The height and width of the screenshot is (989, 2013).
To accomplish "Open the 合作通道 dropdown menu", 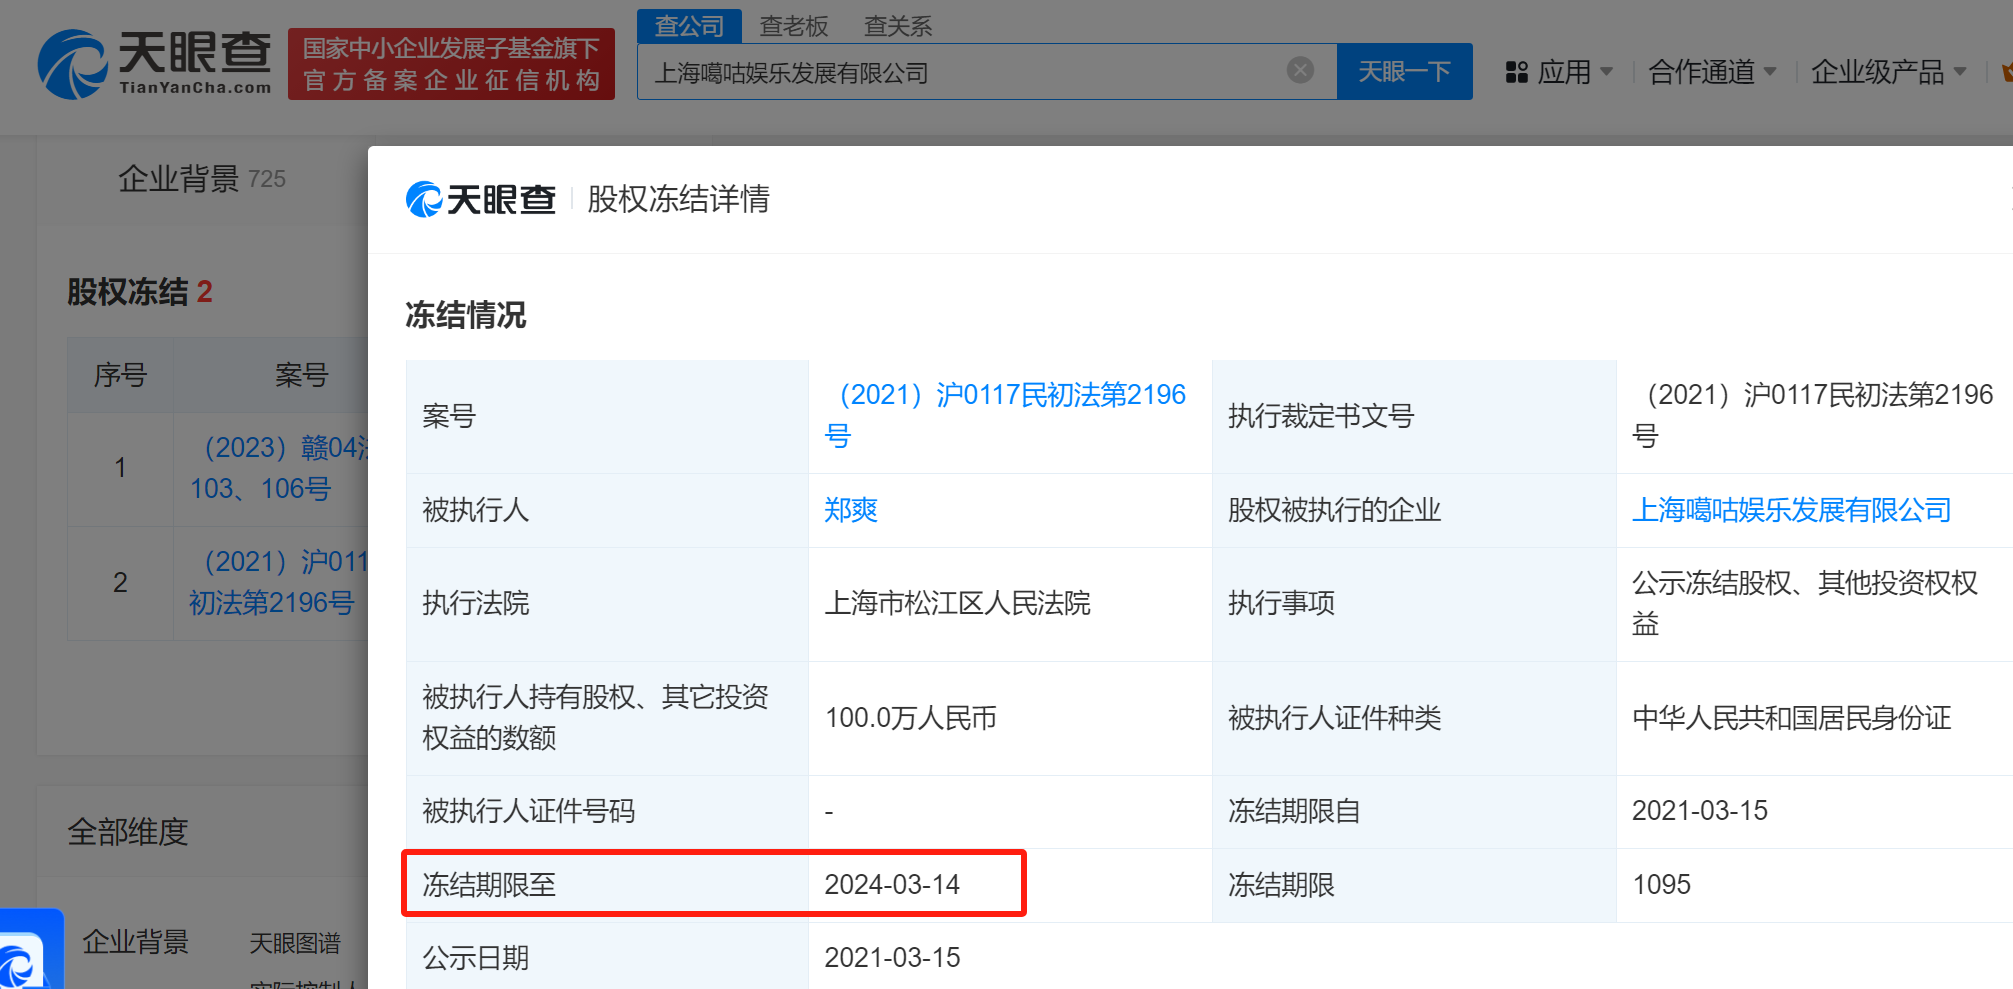I will click(x=1712, y=72).
